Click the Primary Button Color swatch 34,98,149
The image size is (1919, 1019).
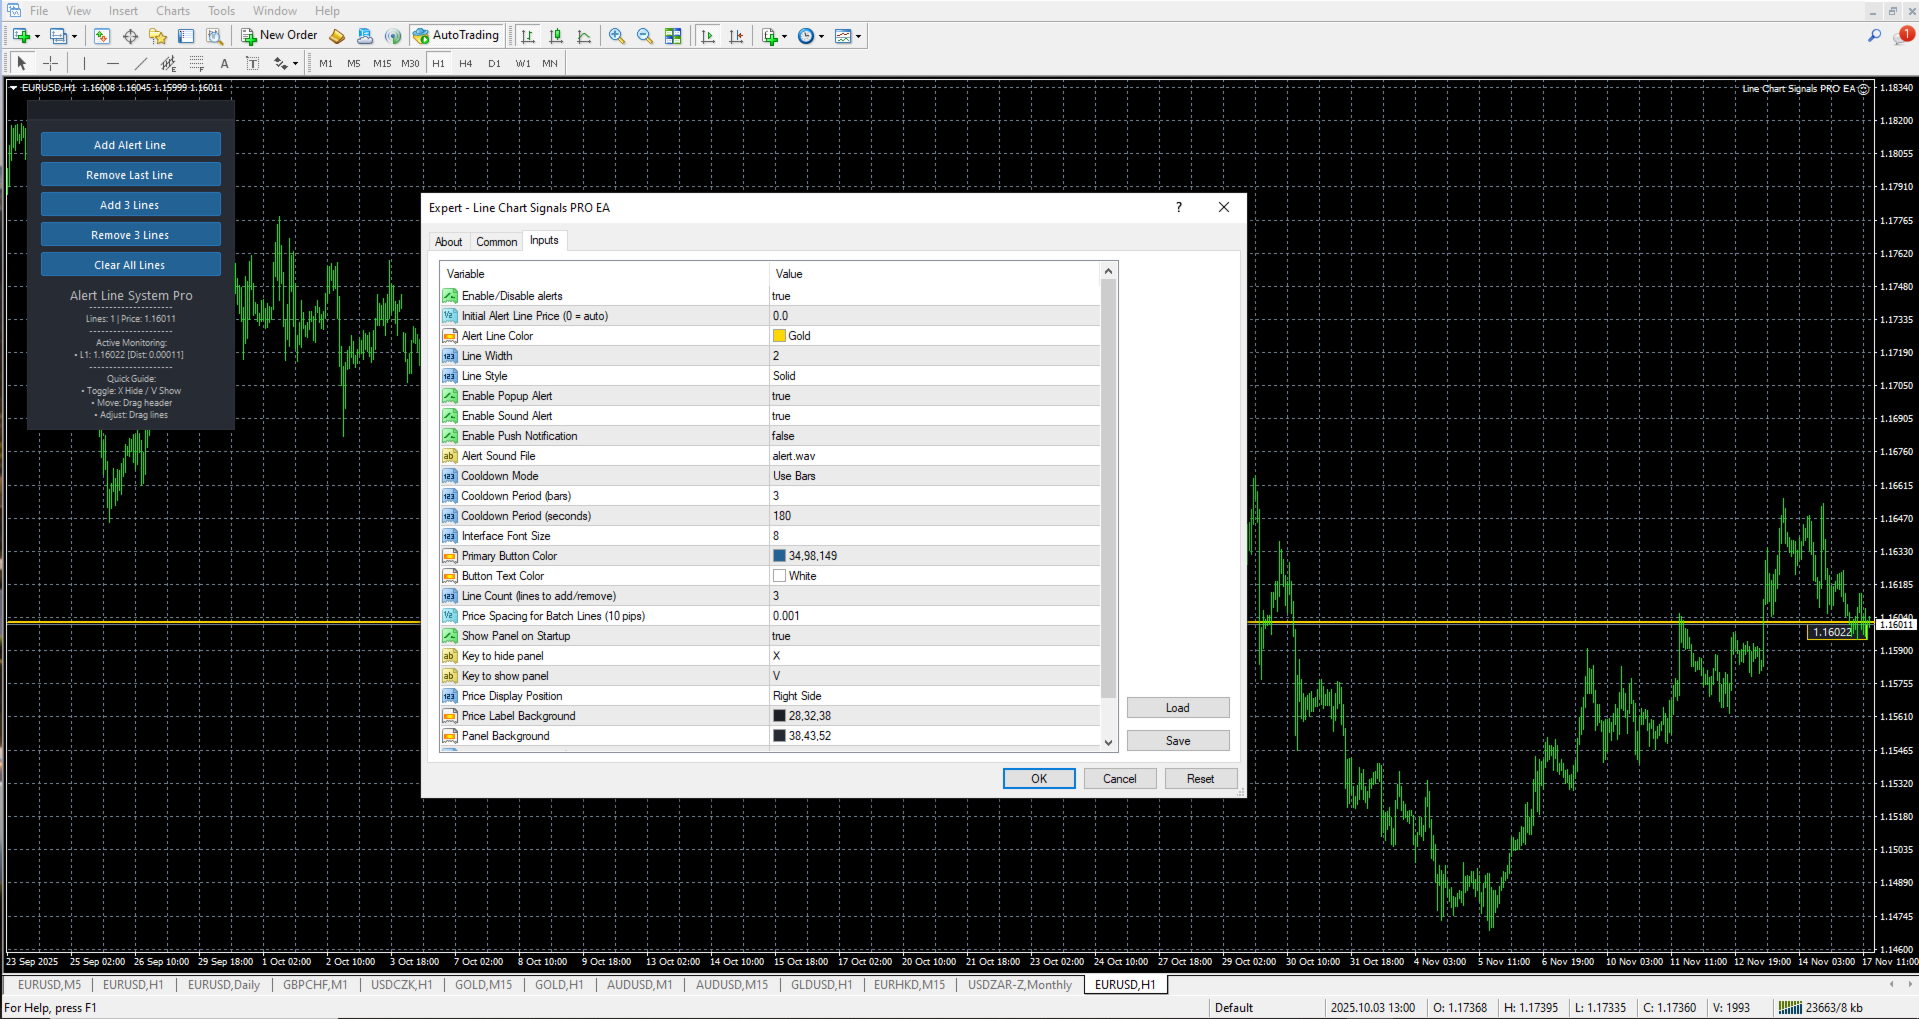click(x=779, y=556)
